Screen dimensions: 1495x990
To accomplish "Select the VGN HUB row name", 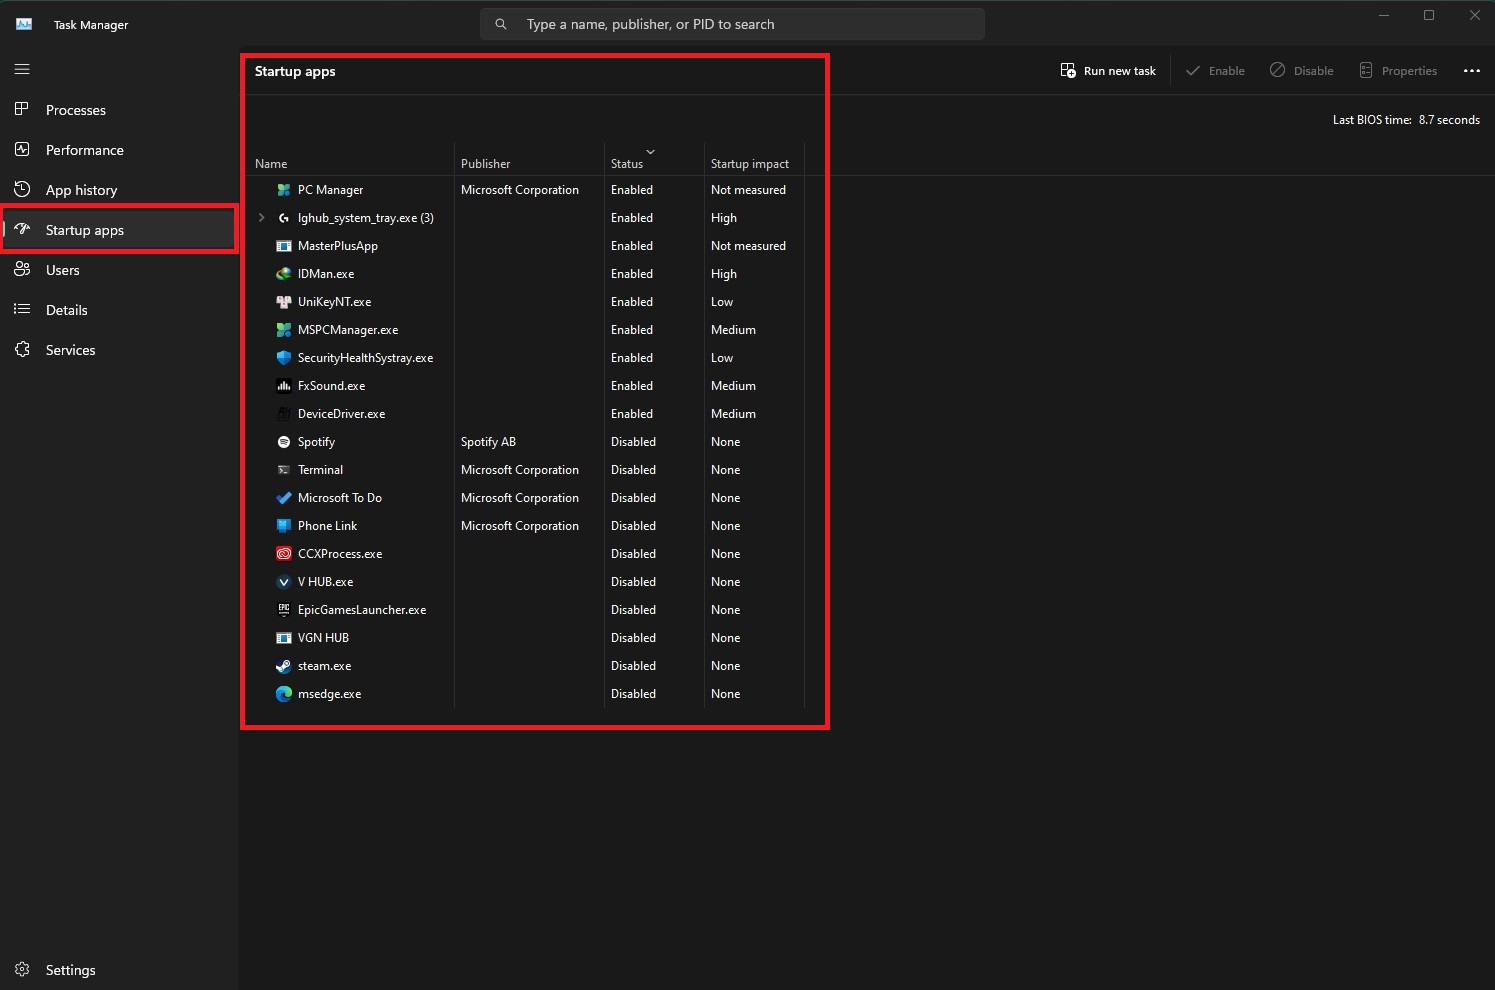I will [x=323, y=638].
